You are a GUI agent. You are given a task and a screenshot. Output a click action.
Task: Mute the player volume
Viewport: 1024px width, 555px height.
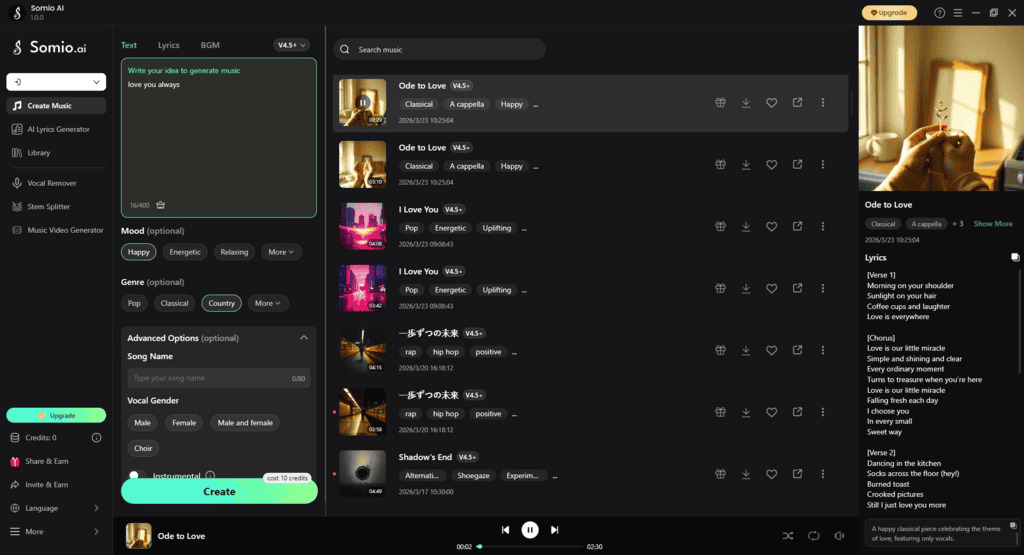(839, 536)
